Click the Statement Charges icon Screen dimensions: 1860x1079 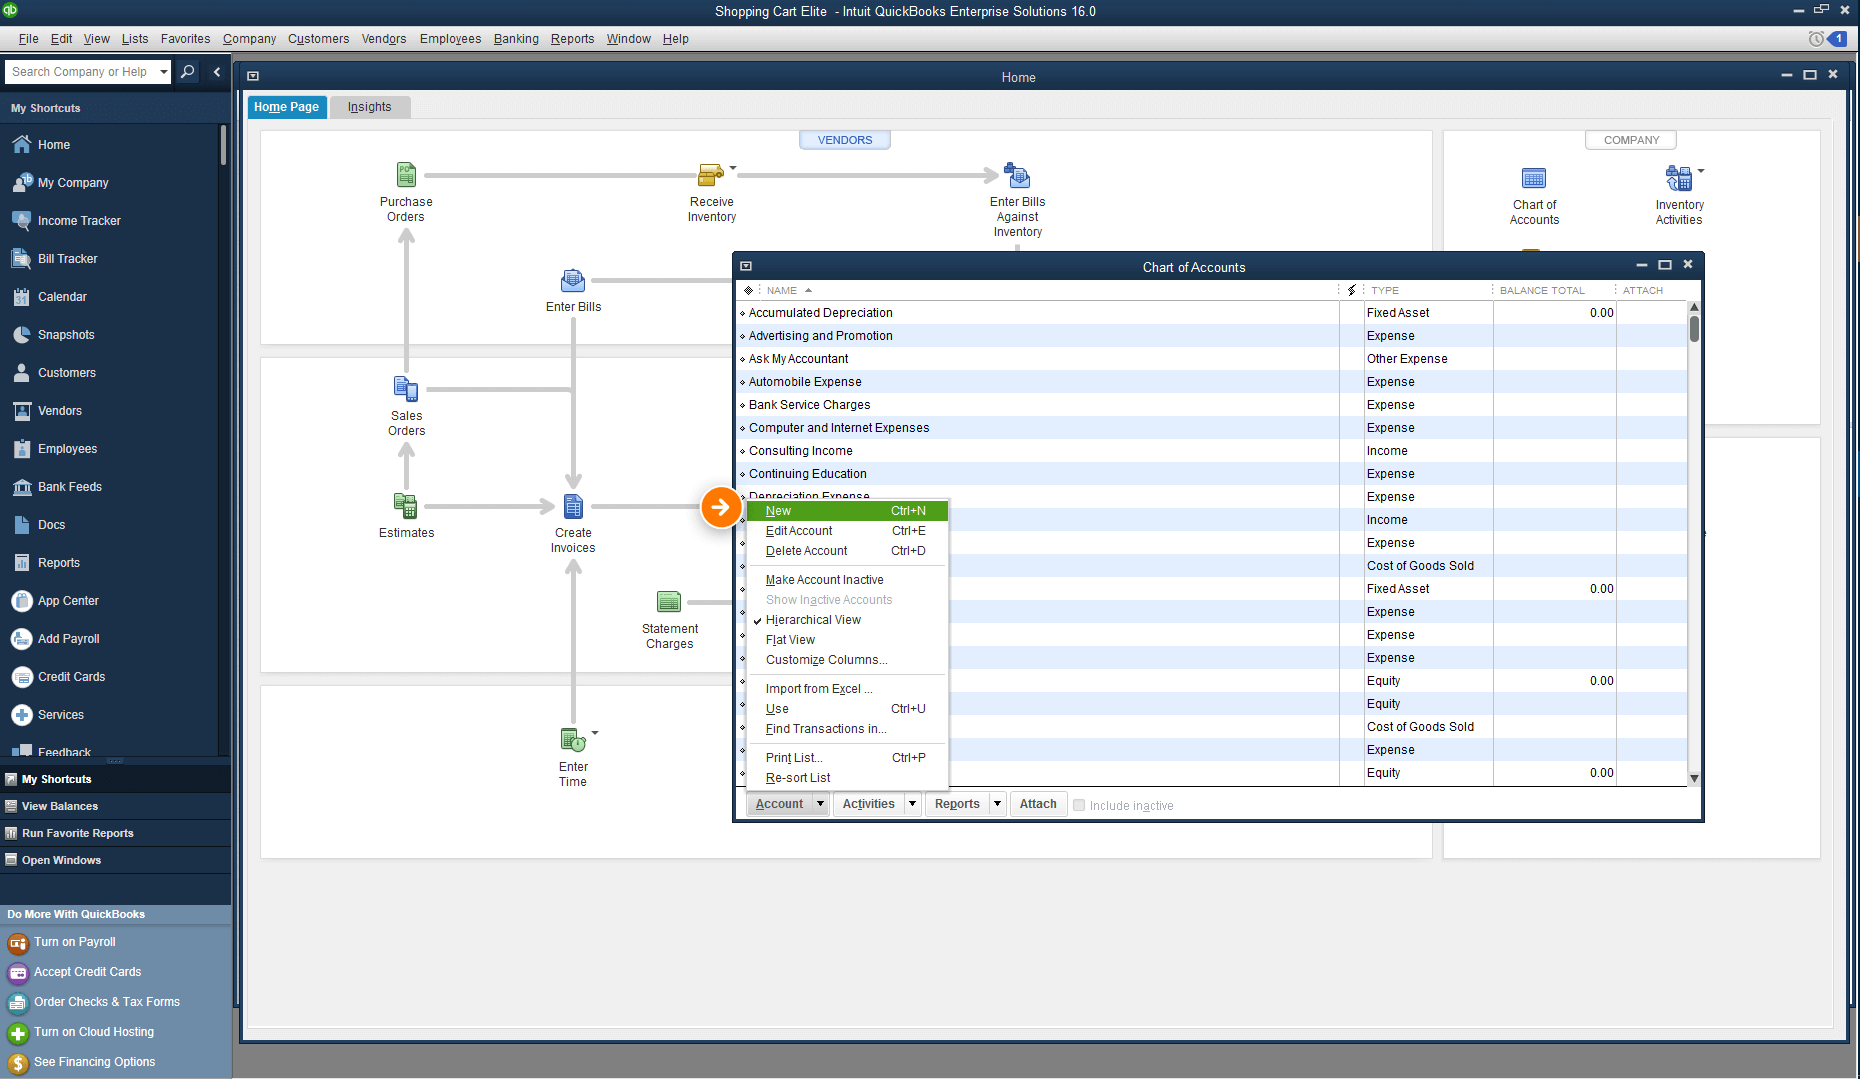[x=669, y=601]
